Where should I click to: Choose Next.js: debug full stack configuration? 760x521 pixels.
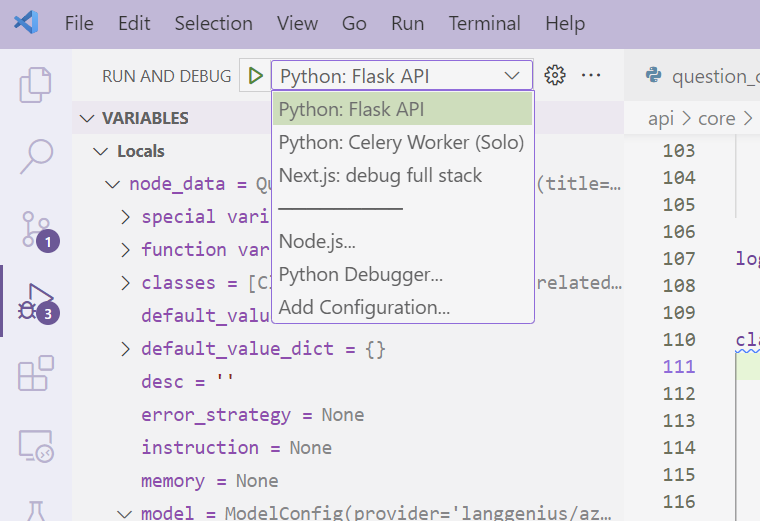coord(380,175)
